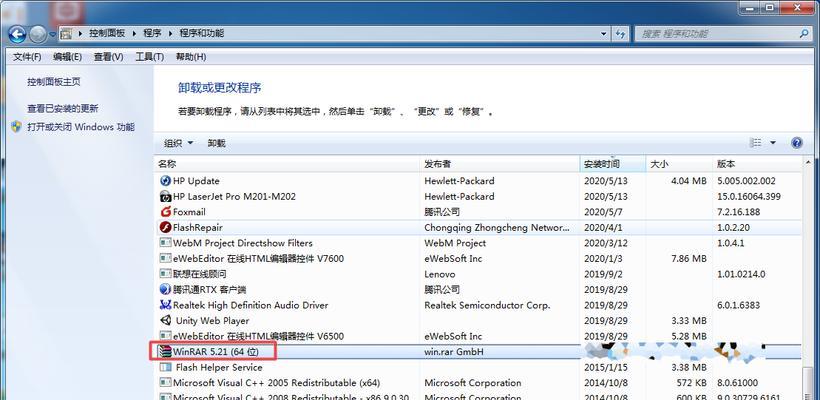Click the shield icon beside Windows 功能
Image resolution: width=820 pixels, height=400 pixels.
17,127
